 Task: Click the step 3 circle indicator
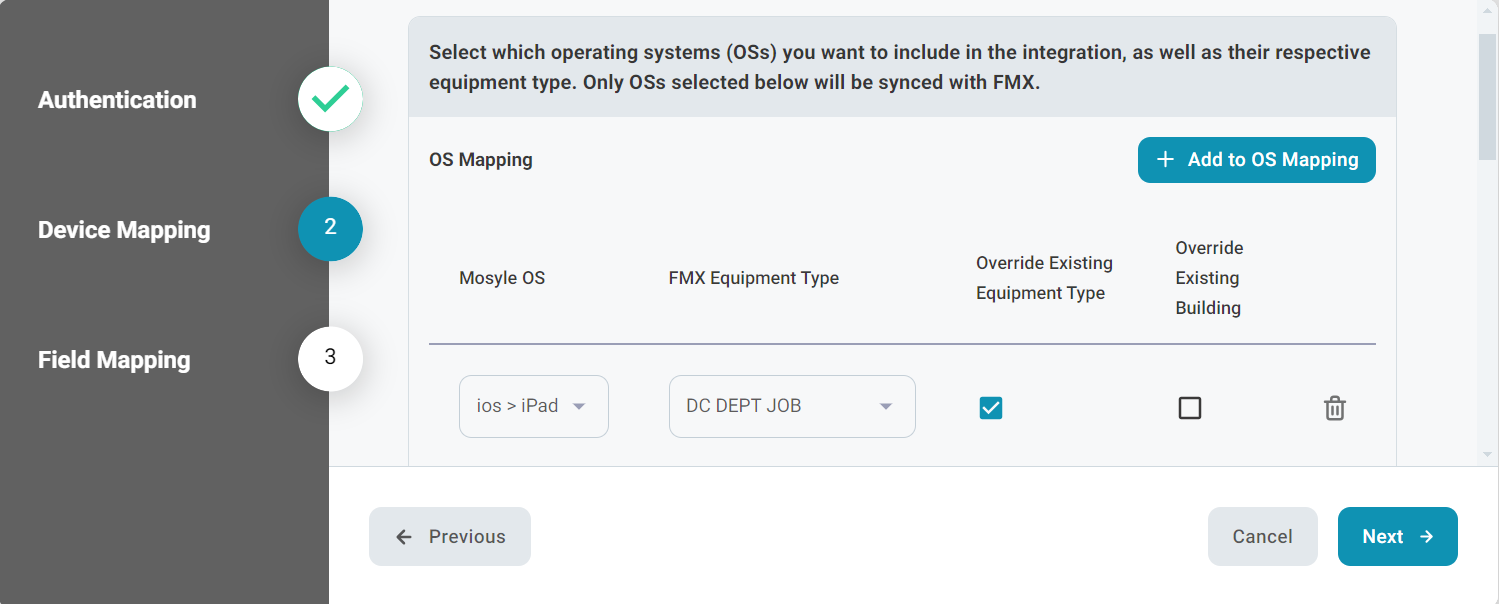click(x=330, y=358)
